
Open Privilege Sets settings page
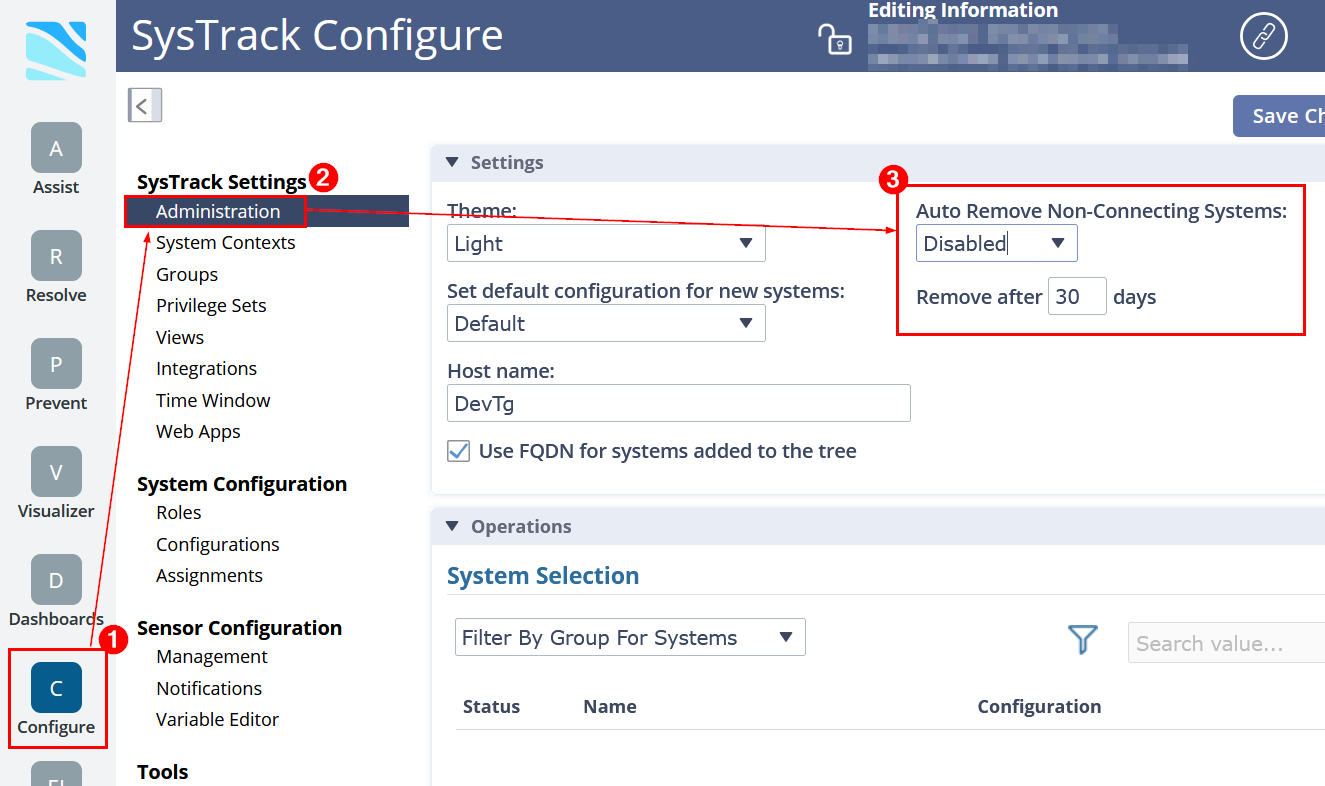coord(211,306)
